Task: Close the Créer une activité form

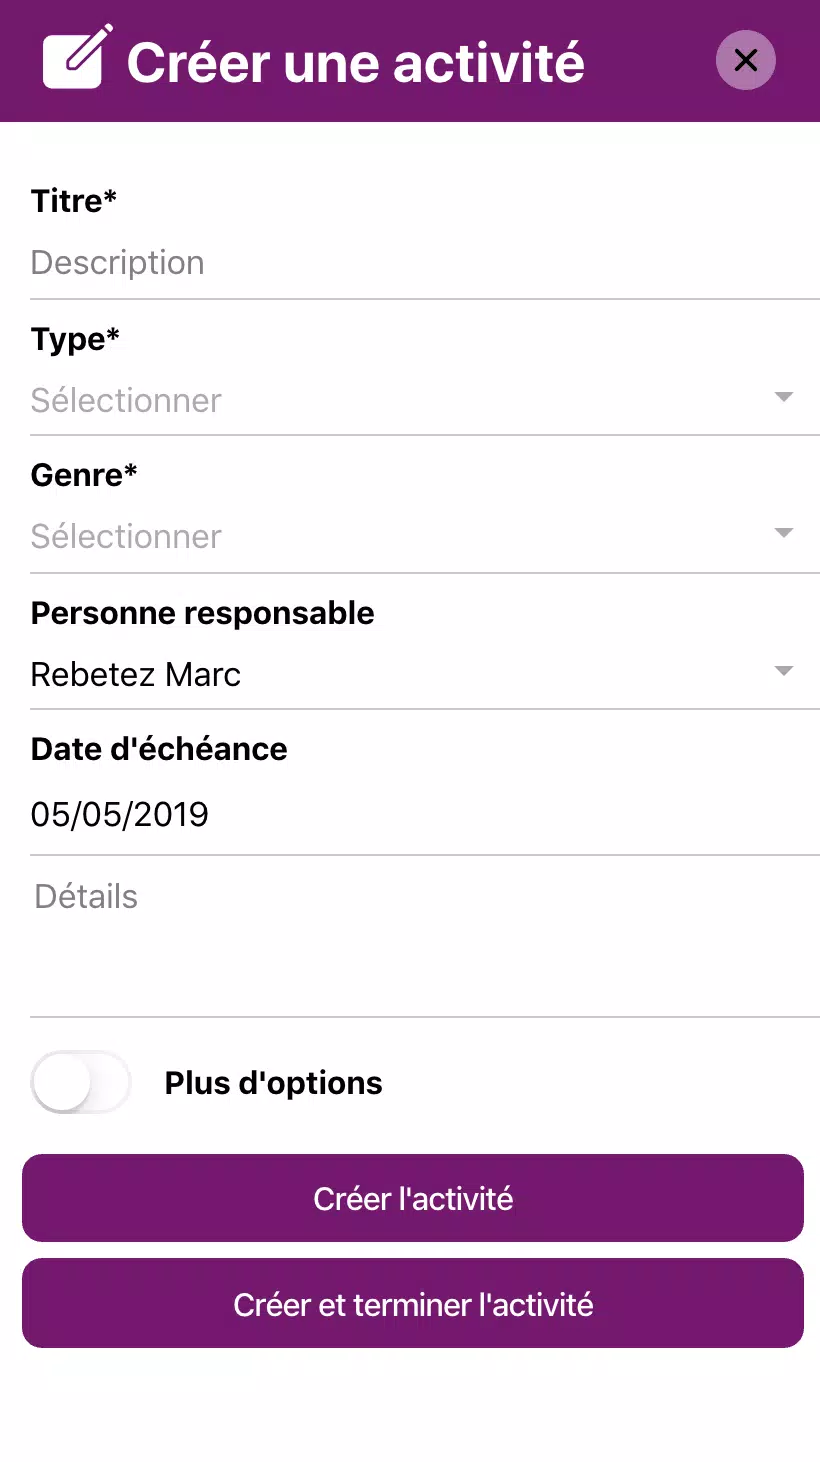Action: [x=746, y=60]
